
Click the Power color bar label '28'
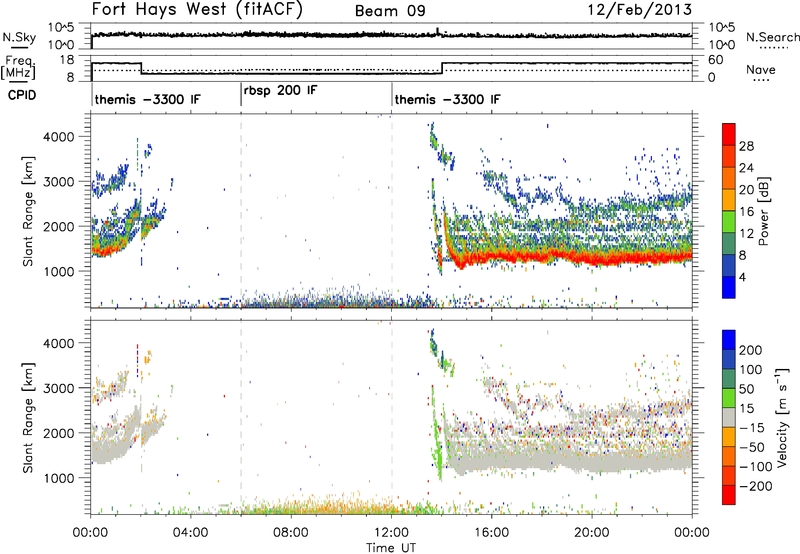[x=746, y=146]
